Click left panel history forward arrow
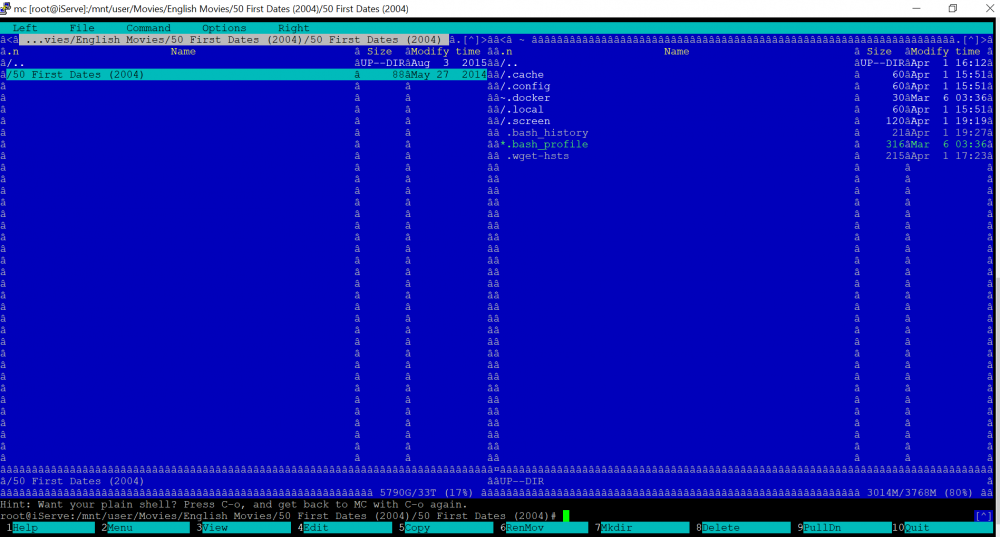 tap(484, 40)
